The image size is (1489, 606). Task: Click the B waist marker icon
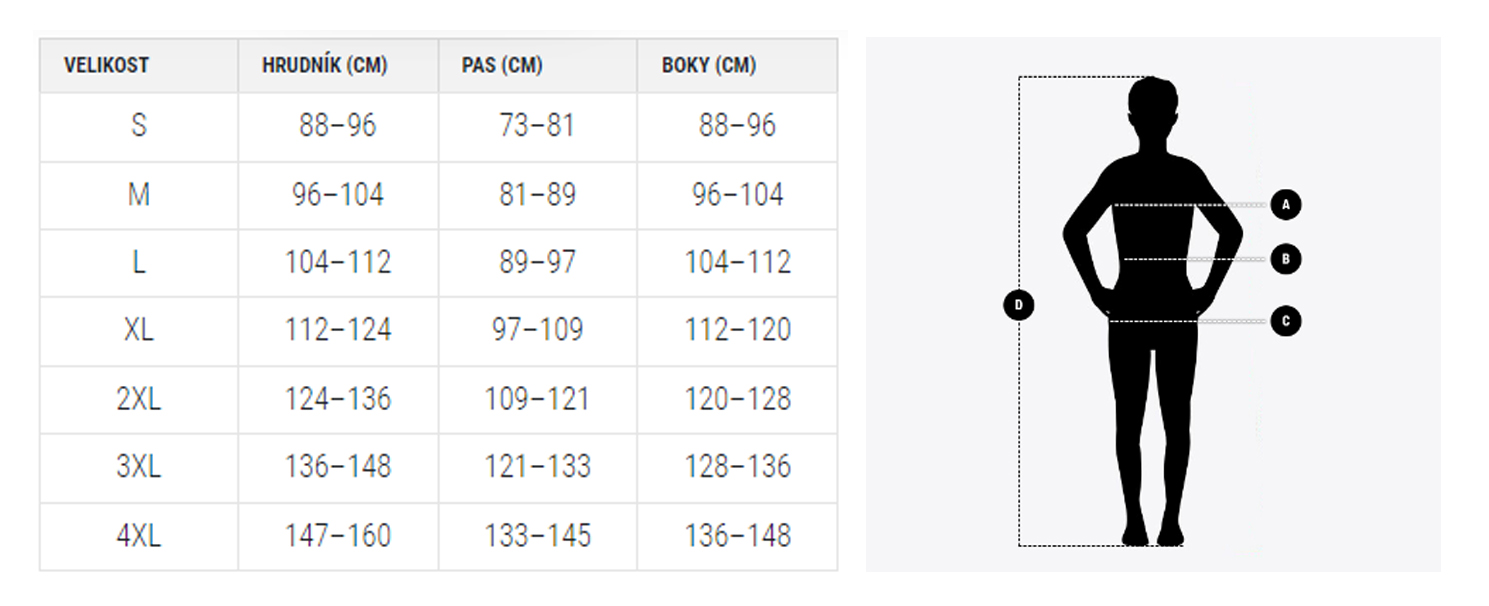[x=1286, y=259]
